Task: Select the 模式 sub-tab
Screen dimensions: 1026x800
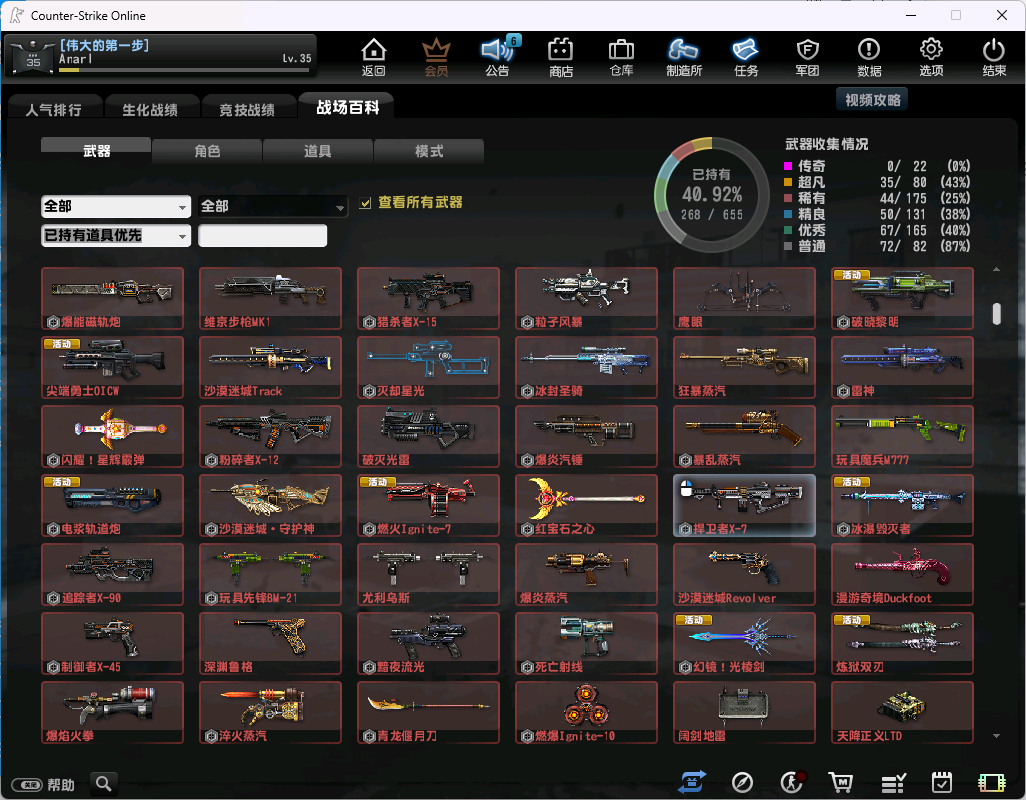Action: click(x=429, y=151)
